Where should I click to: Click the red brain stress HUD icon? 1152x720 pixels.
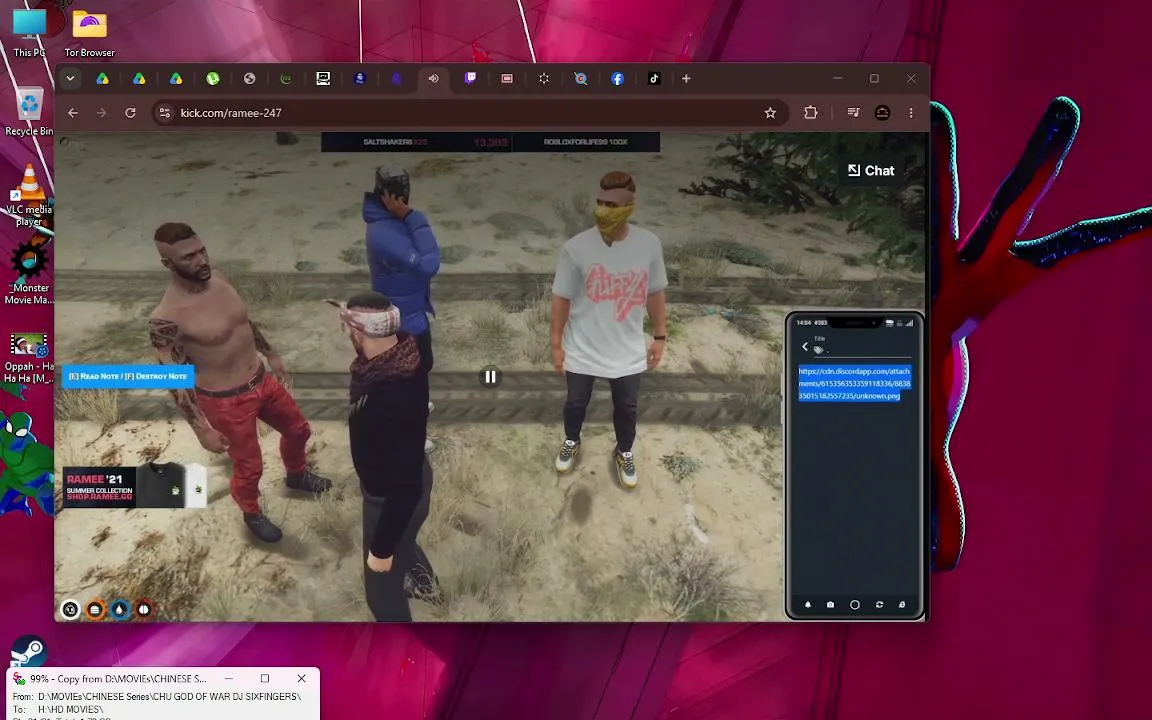click(144, 609)
